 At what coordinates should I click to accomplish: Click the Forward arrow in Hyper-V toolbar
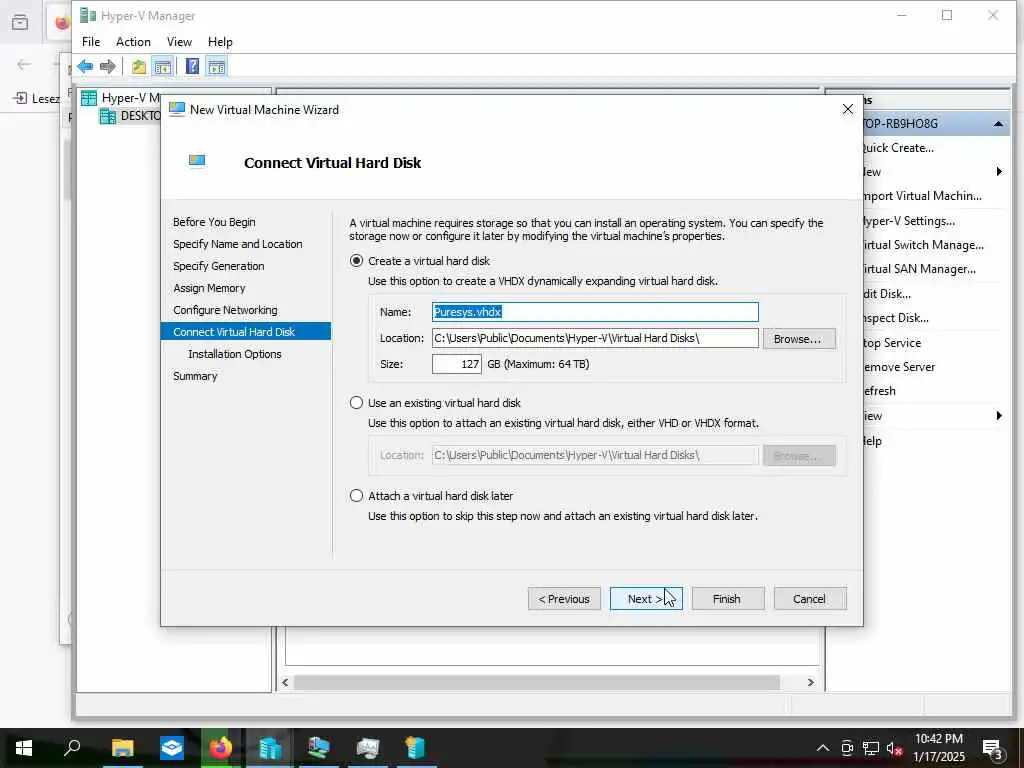pos(108,67)
